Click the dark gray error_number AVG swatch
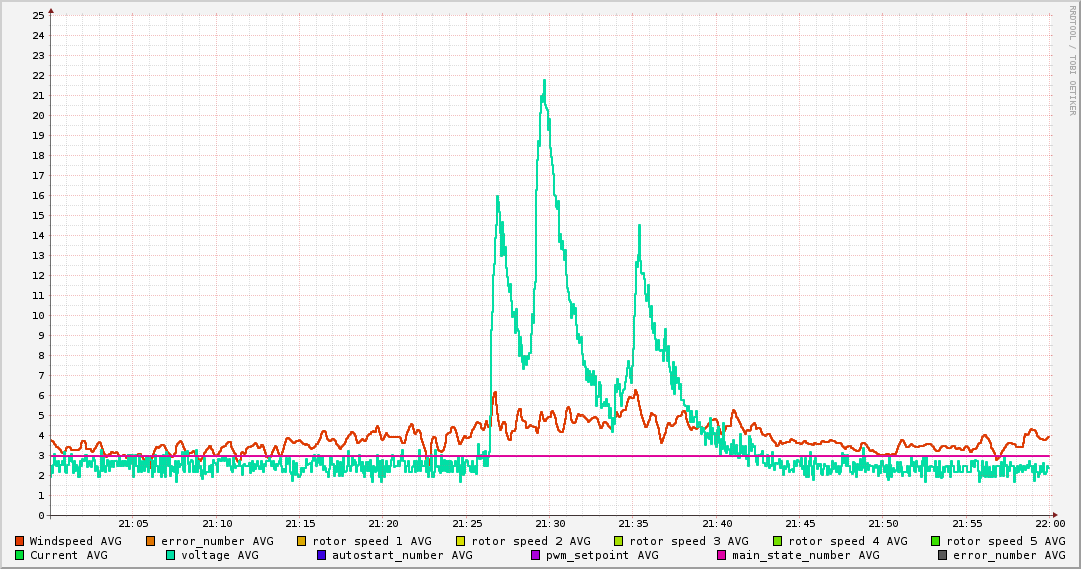1081x569 pixels. (x=942, y=555)
